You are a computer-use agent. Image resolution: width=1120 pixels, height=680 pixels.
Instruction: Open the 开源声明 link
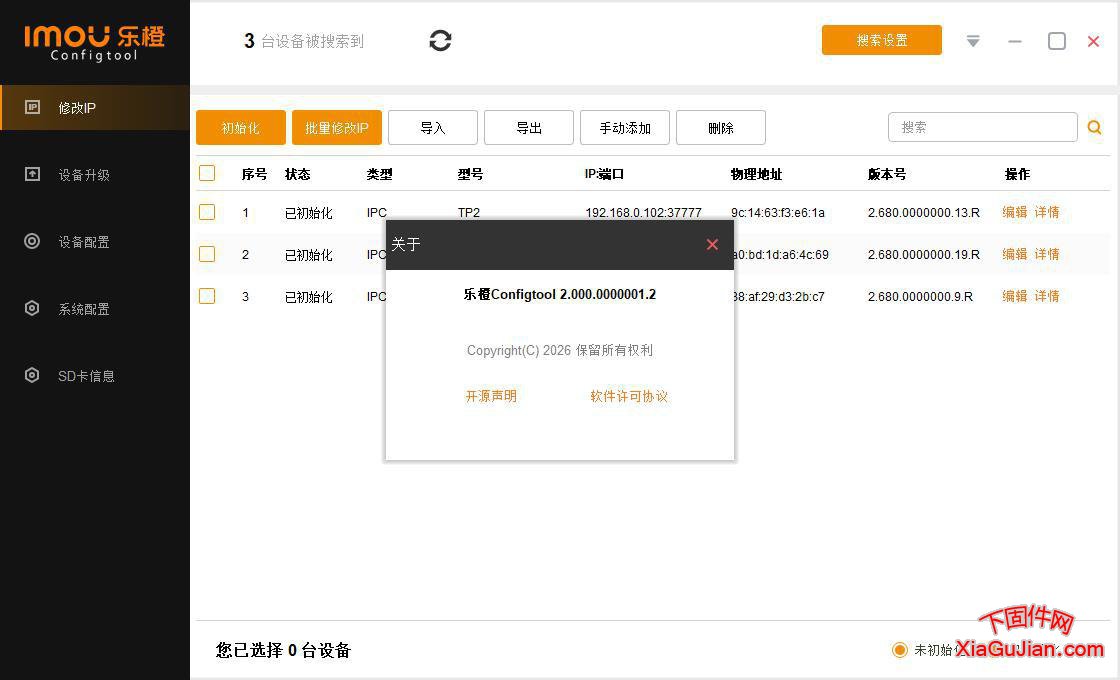coord(491,396)
